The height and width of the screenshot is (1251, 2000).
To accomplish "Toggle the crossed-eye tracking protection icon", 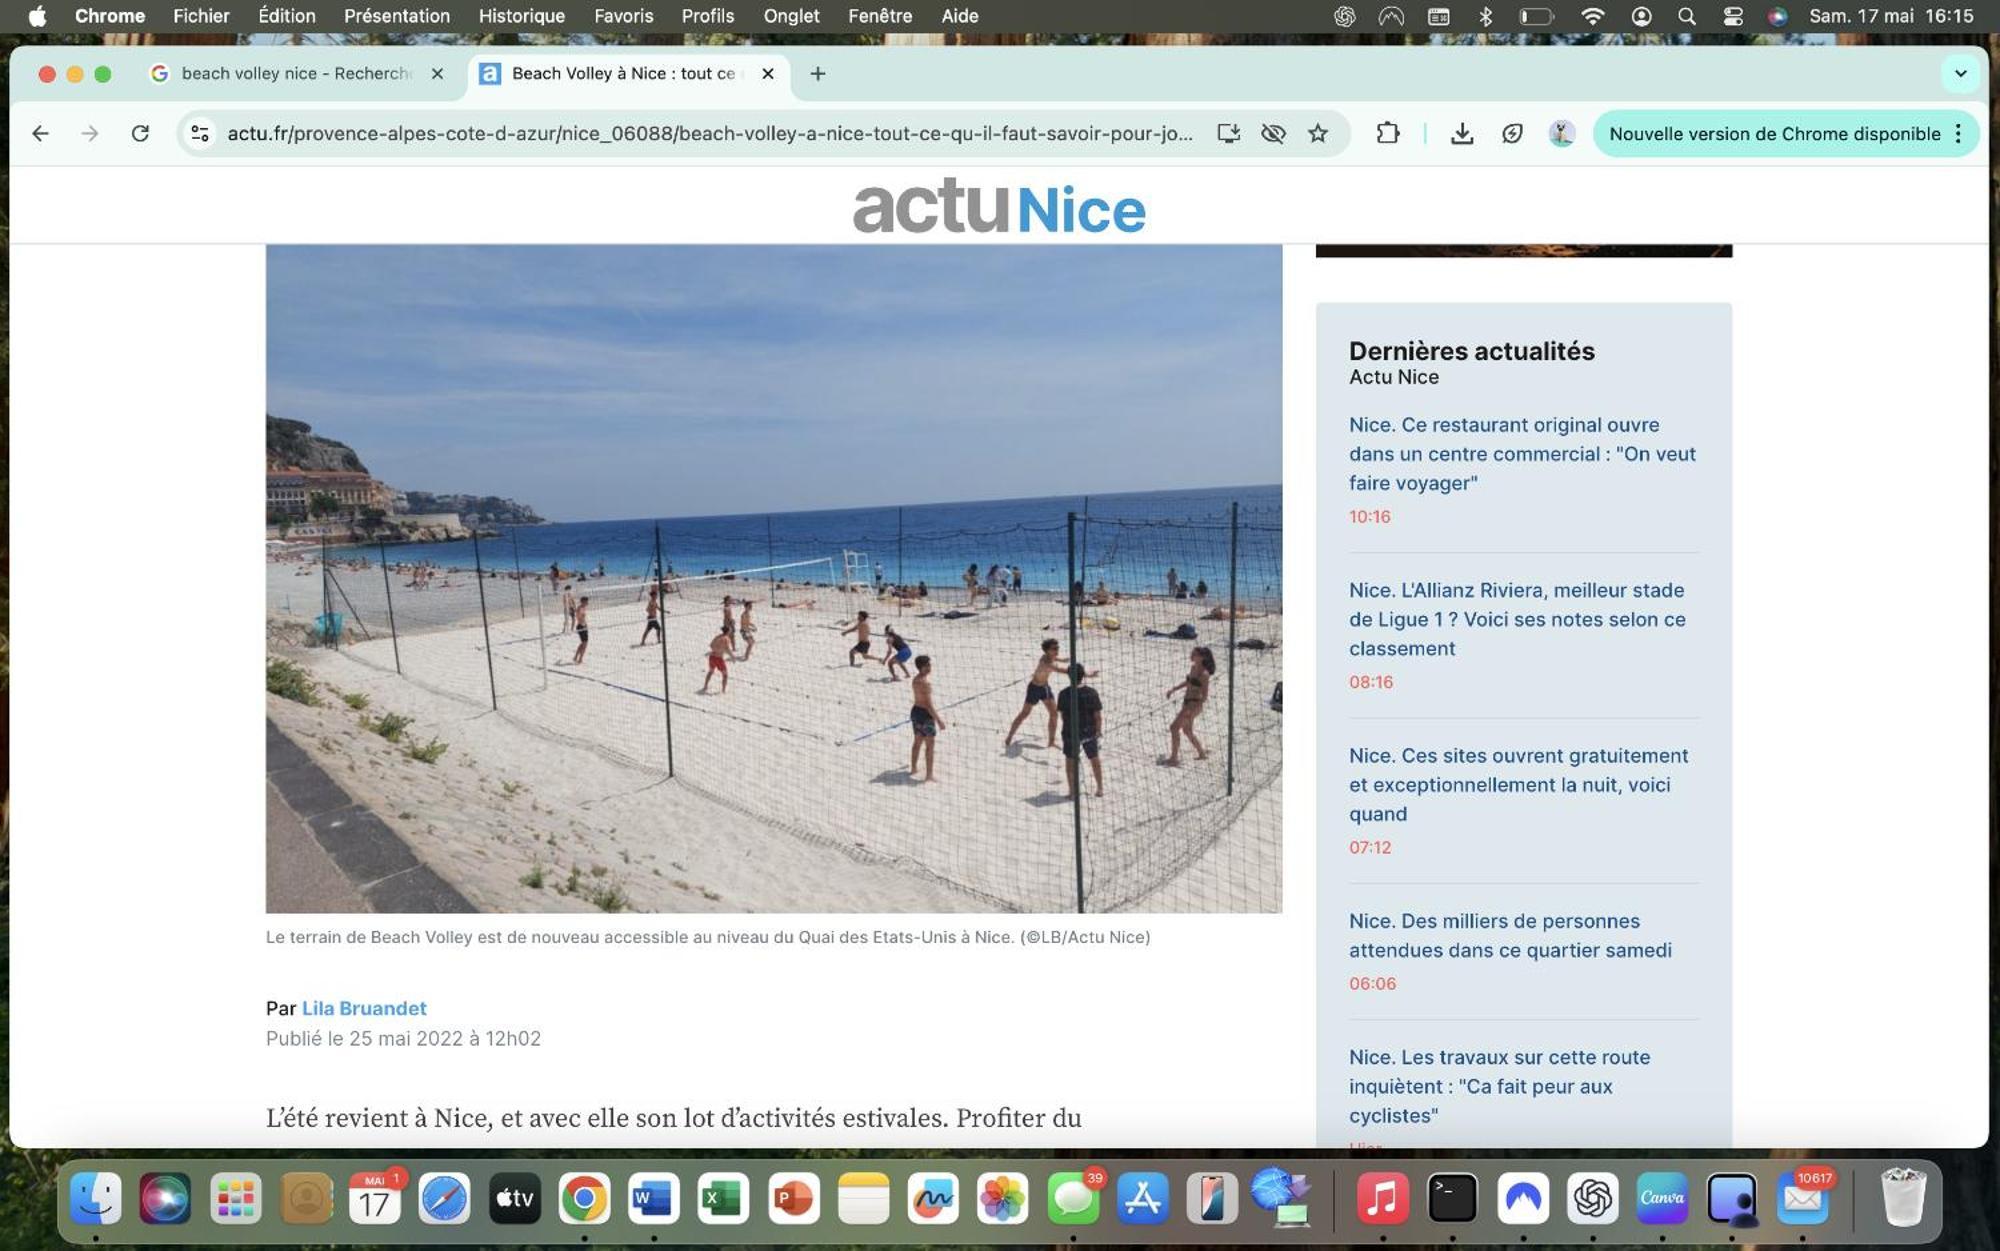I will click(x=1273, y=133).
